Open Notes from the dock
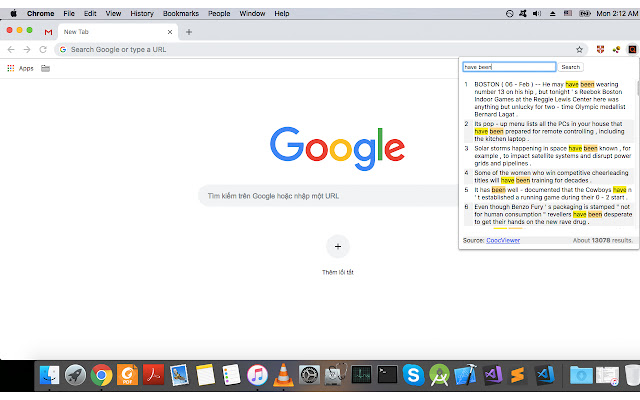 pos(205,375)
